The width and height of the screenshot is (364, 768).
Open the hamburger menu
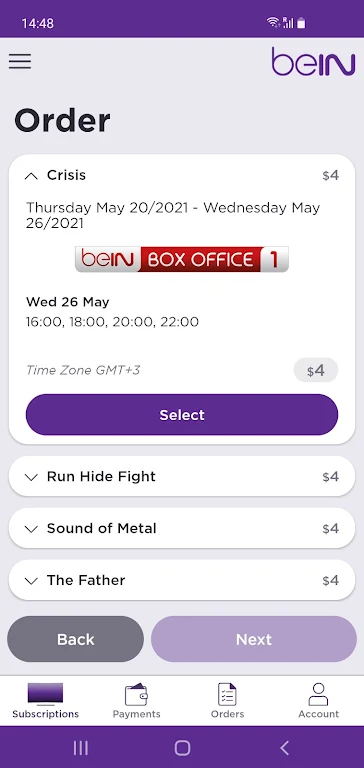[20, 61]
